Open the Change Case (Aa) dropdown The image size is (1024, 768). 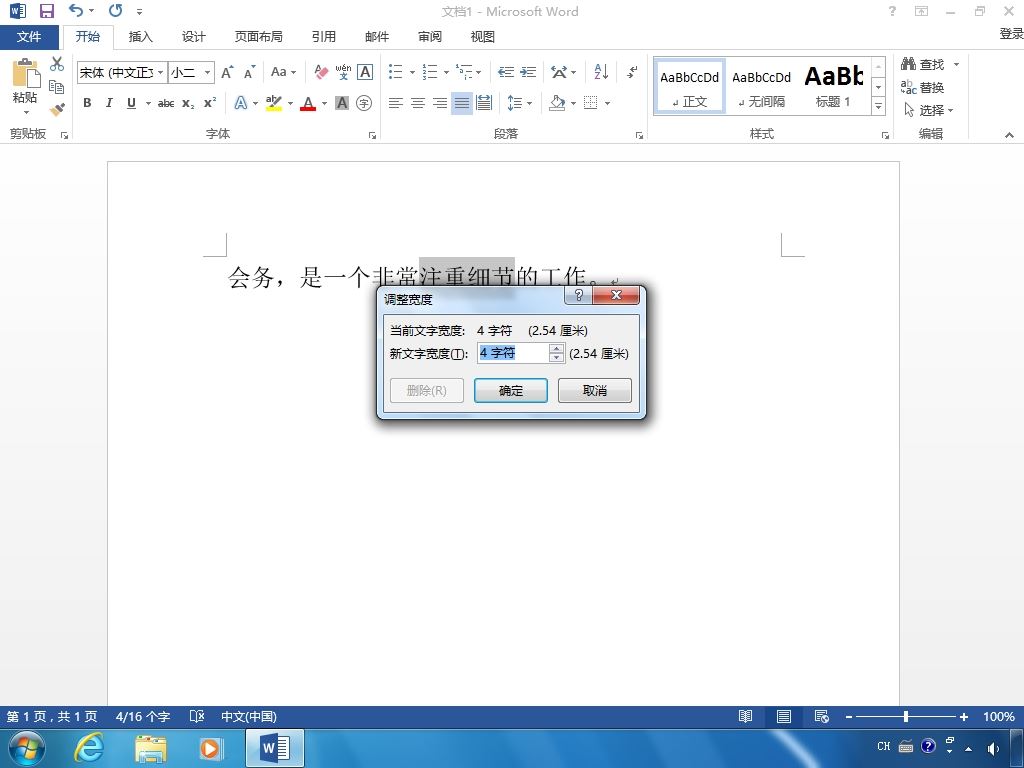[x=283, y=72]
